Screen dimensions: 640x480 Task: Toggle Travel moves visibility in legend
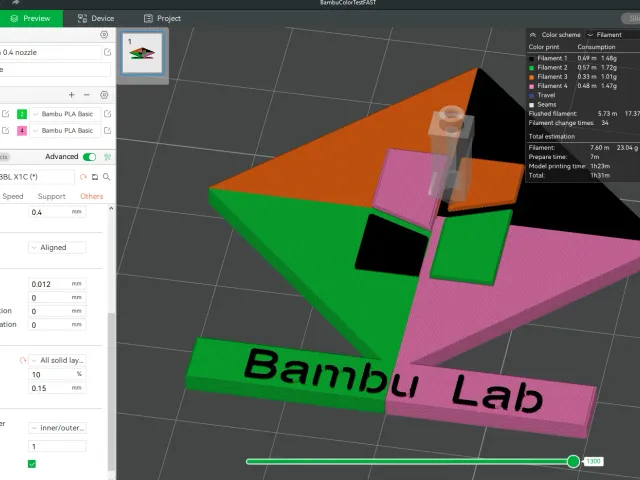click(x=531, y=96)
